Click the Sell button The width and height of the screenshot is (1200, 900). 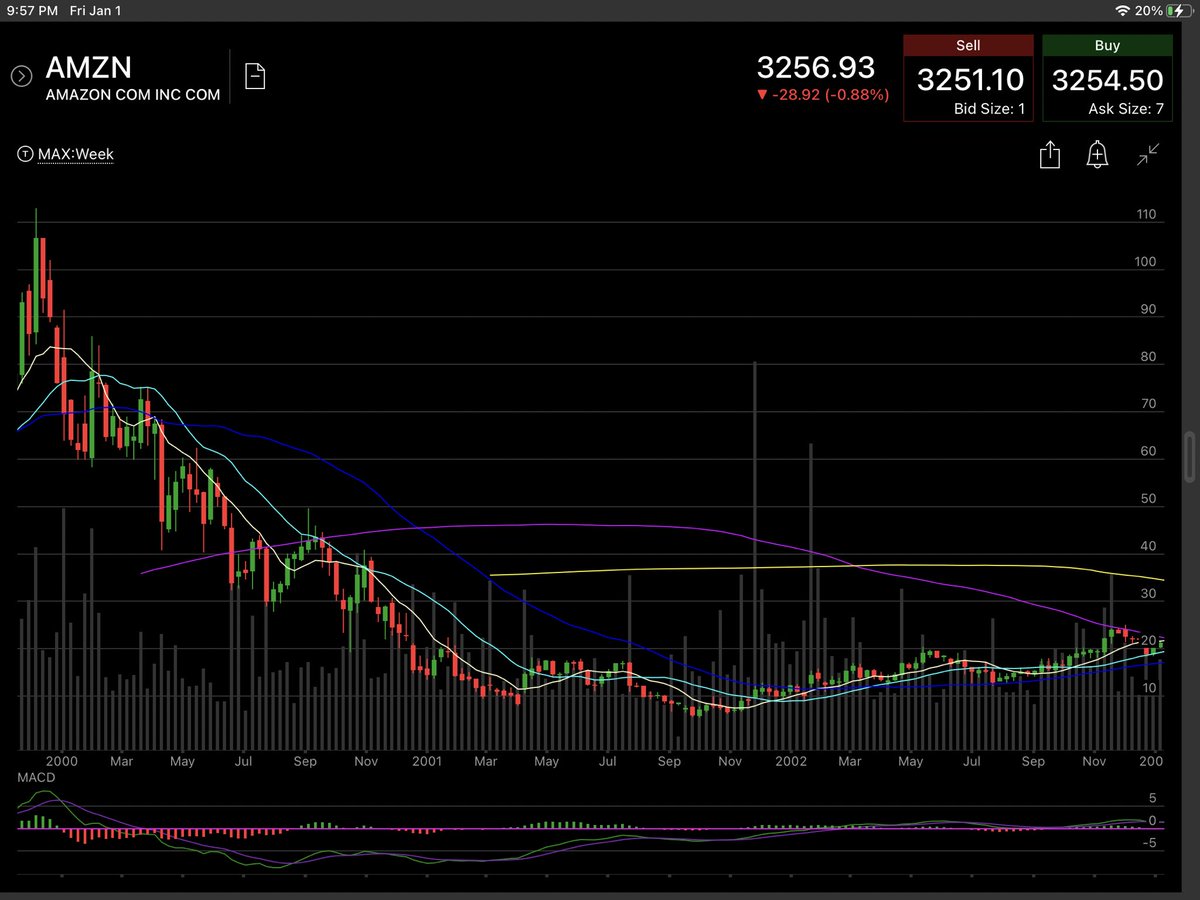[x=967, y=75]
